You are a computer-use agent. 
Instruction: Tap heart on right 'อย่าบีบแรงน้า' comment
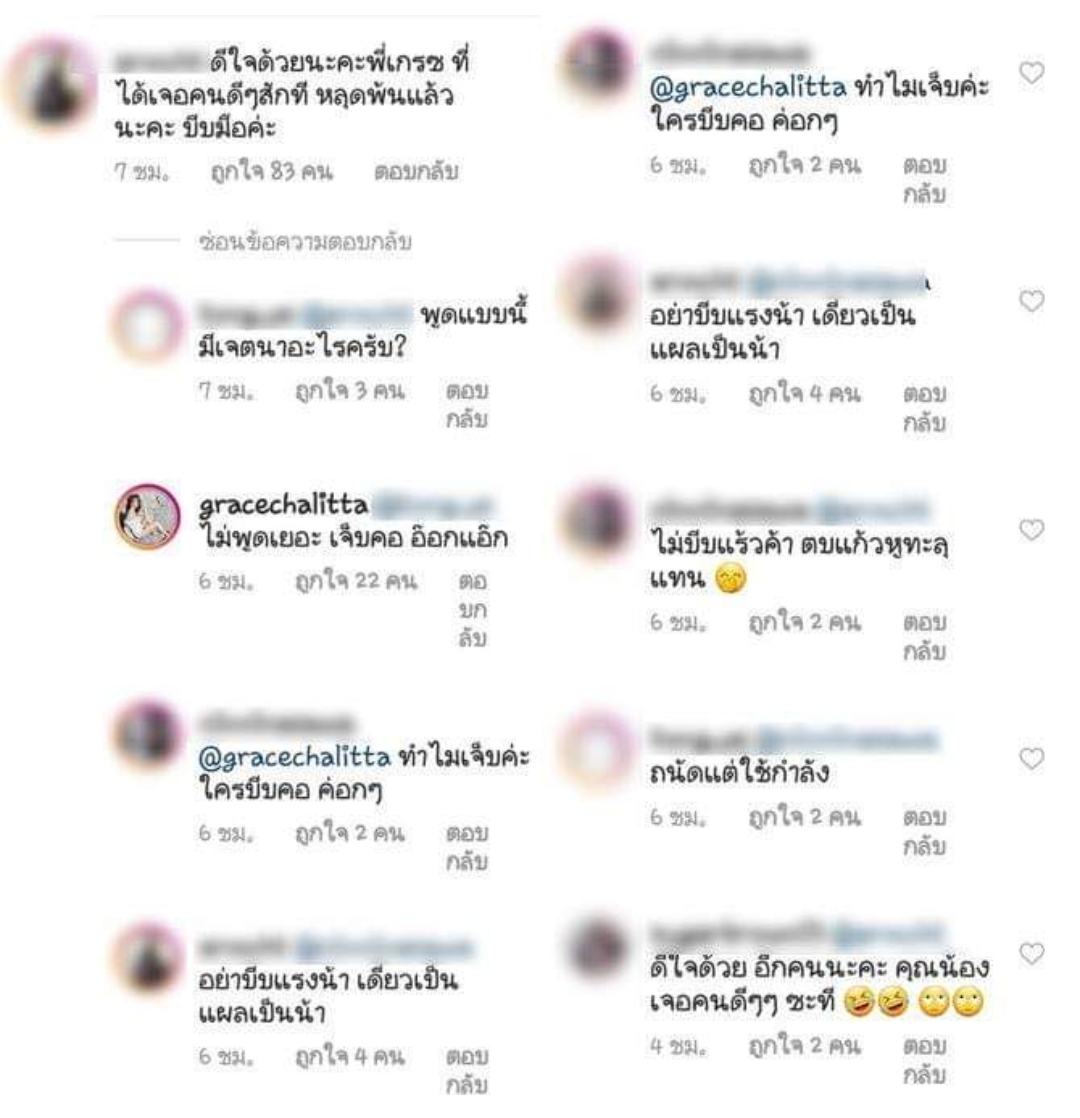pyautogui.click(x=1031, y=301)
